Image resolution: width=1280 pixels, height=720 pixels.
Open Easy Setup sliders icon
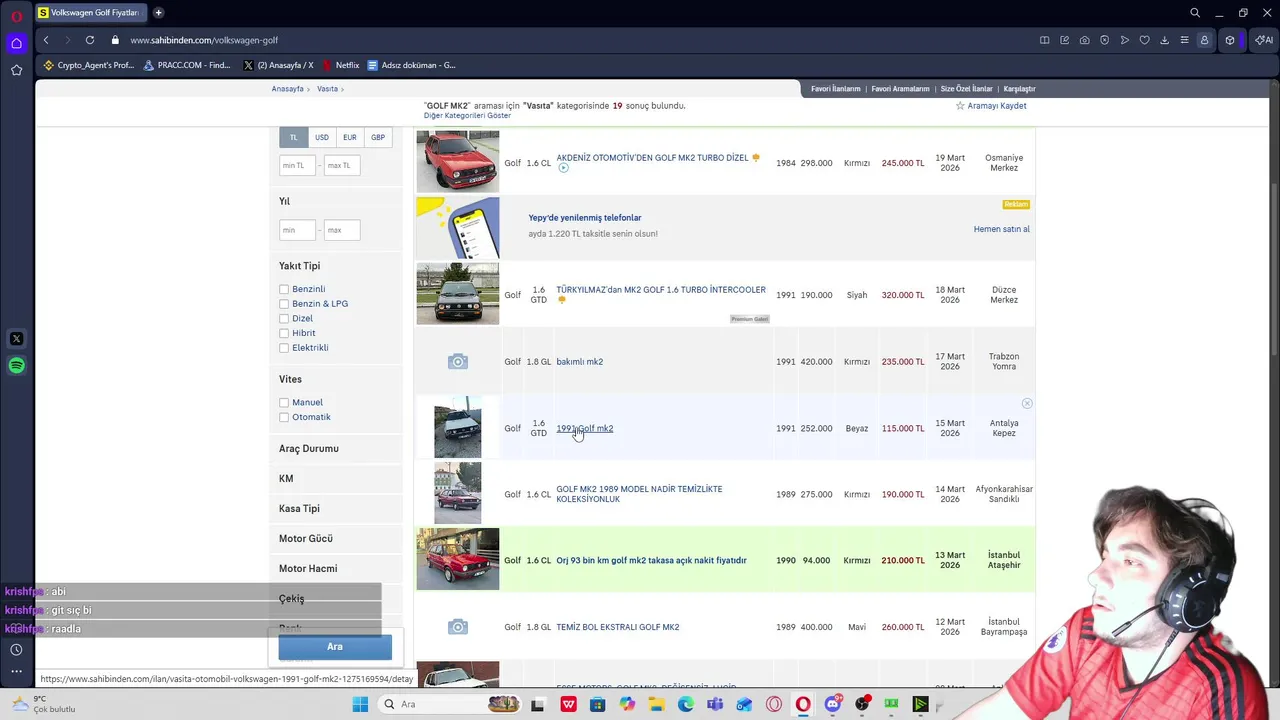click(x=1185, y=40)
